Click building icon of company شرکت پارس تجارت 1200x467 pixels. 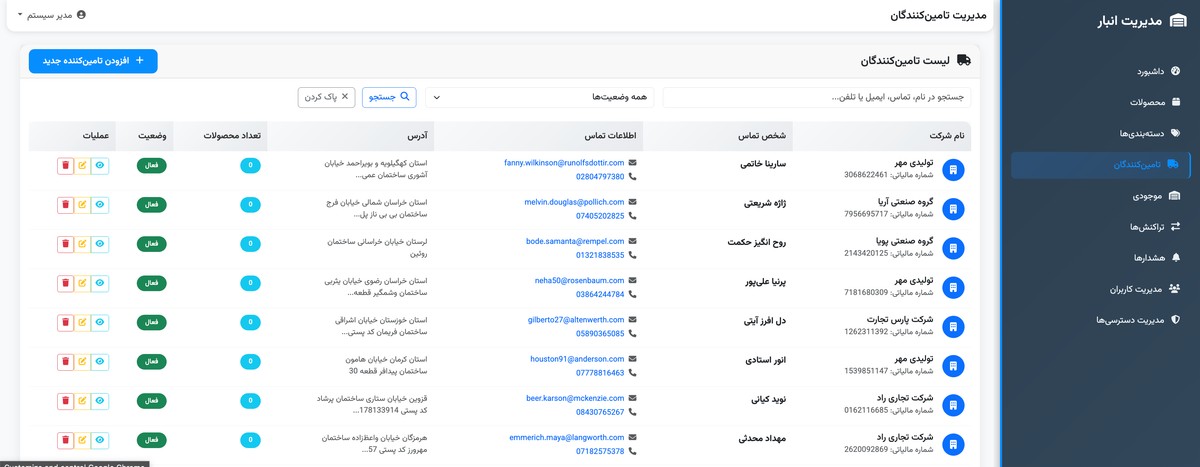(954, 325)
